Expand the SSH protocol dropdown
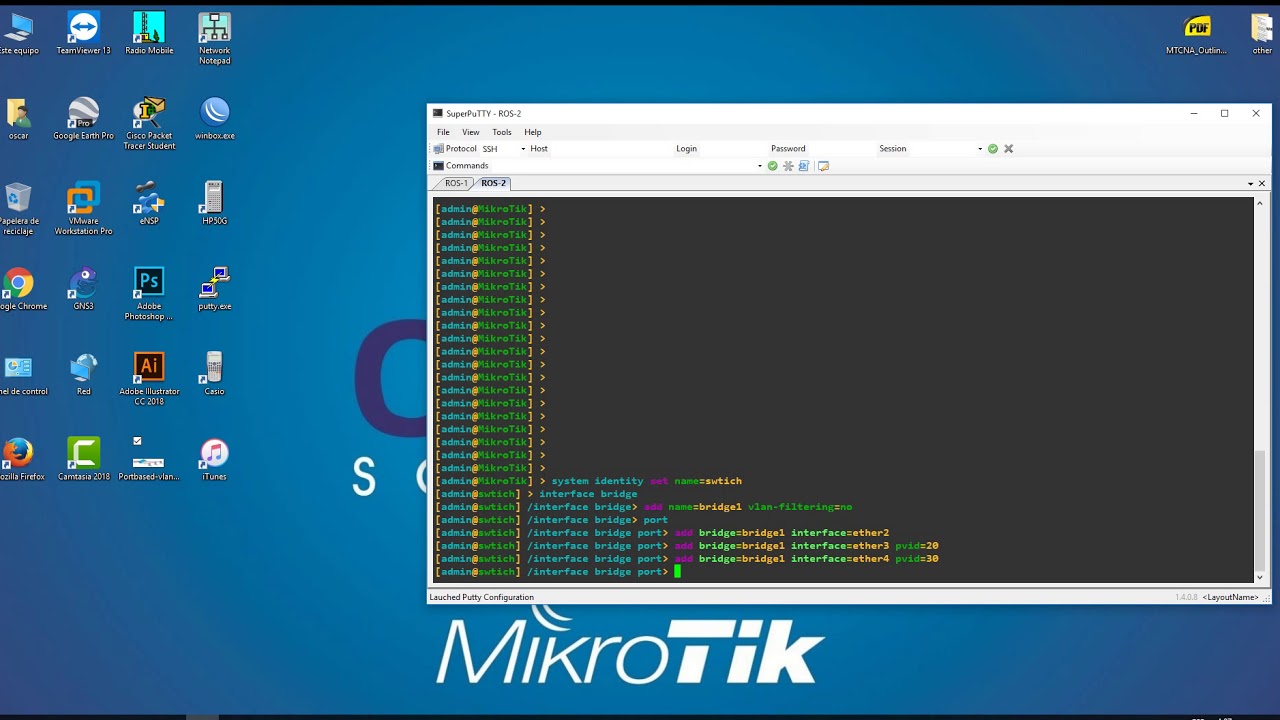The image size is (1280, 720). (x=523, y=149)
